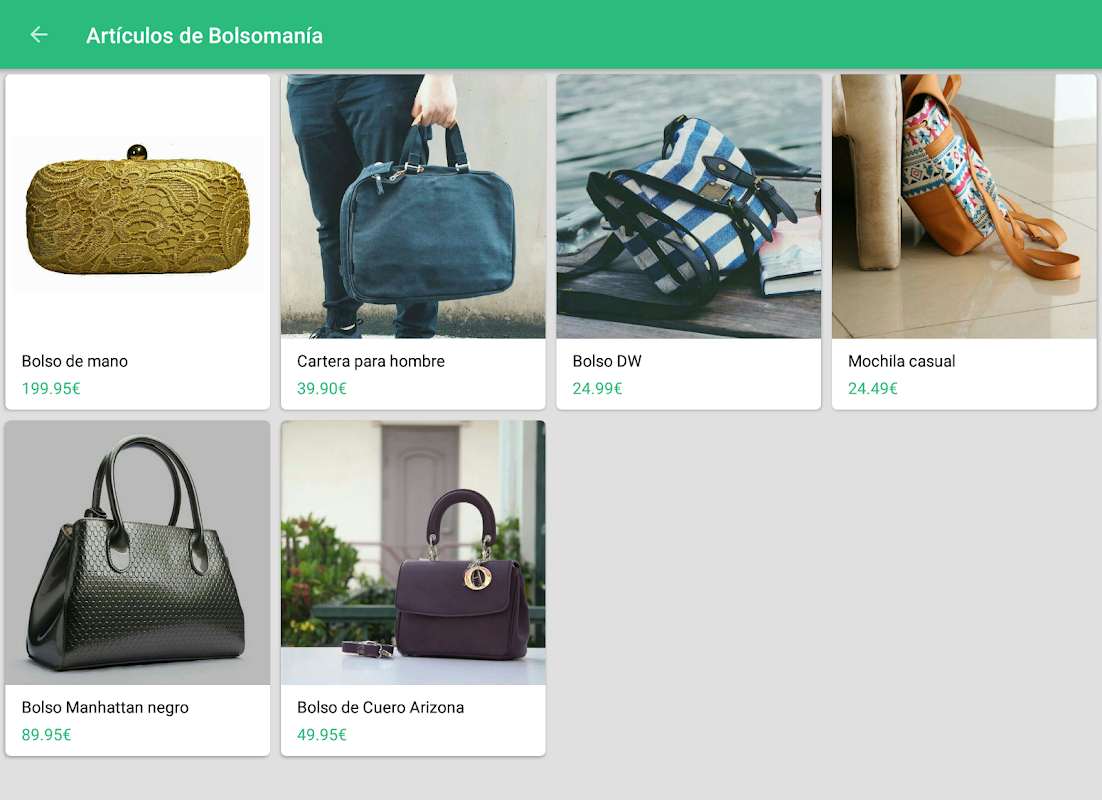Select the Bolso de Cuero Arizona title

(x=381, y=707)
